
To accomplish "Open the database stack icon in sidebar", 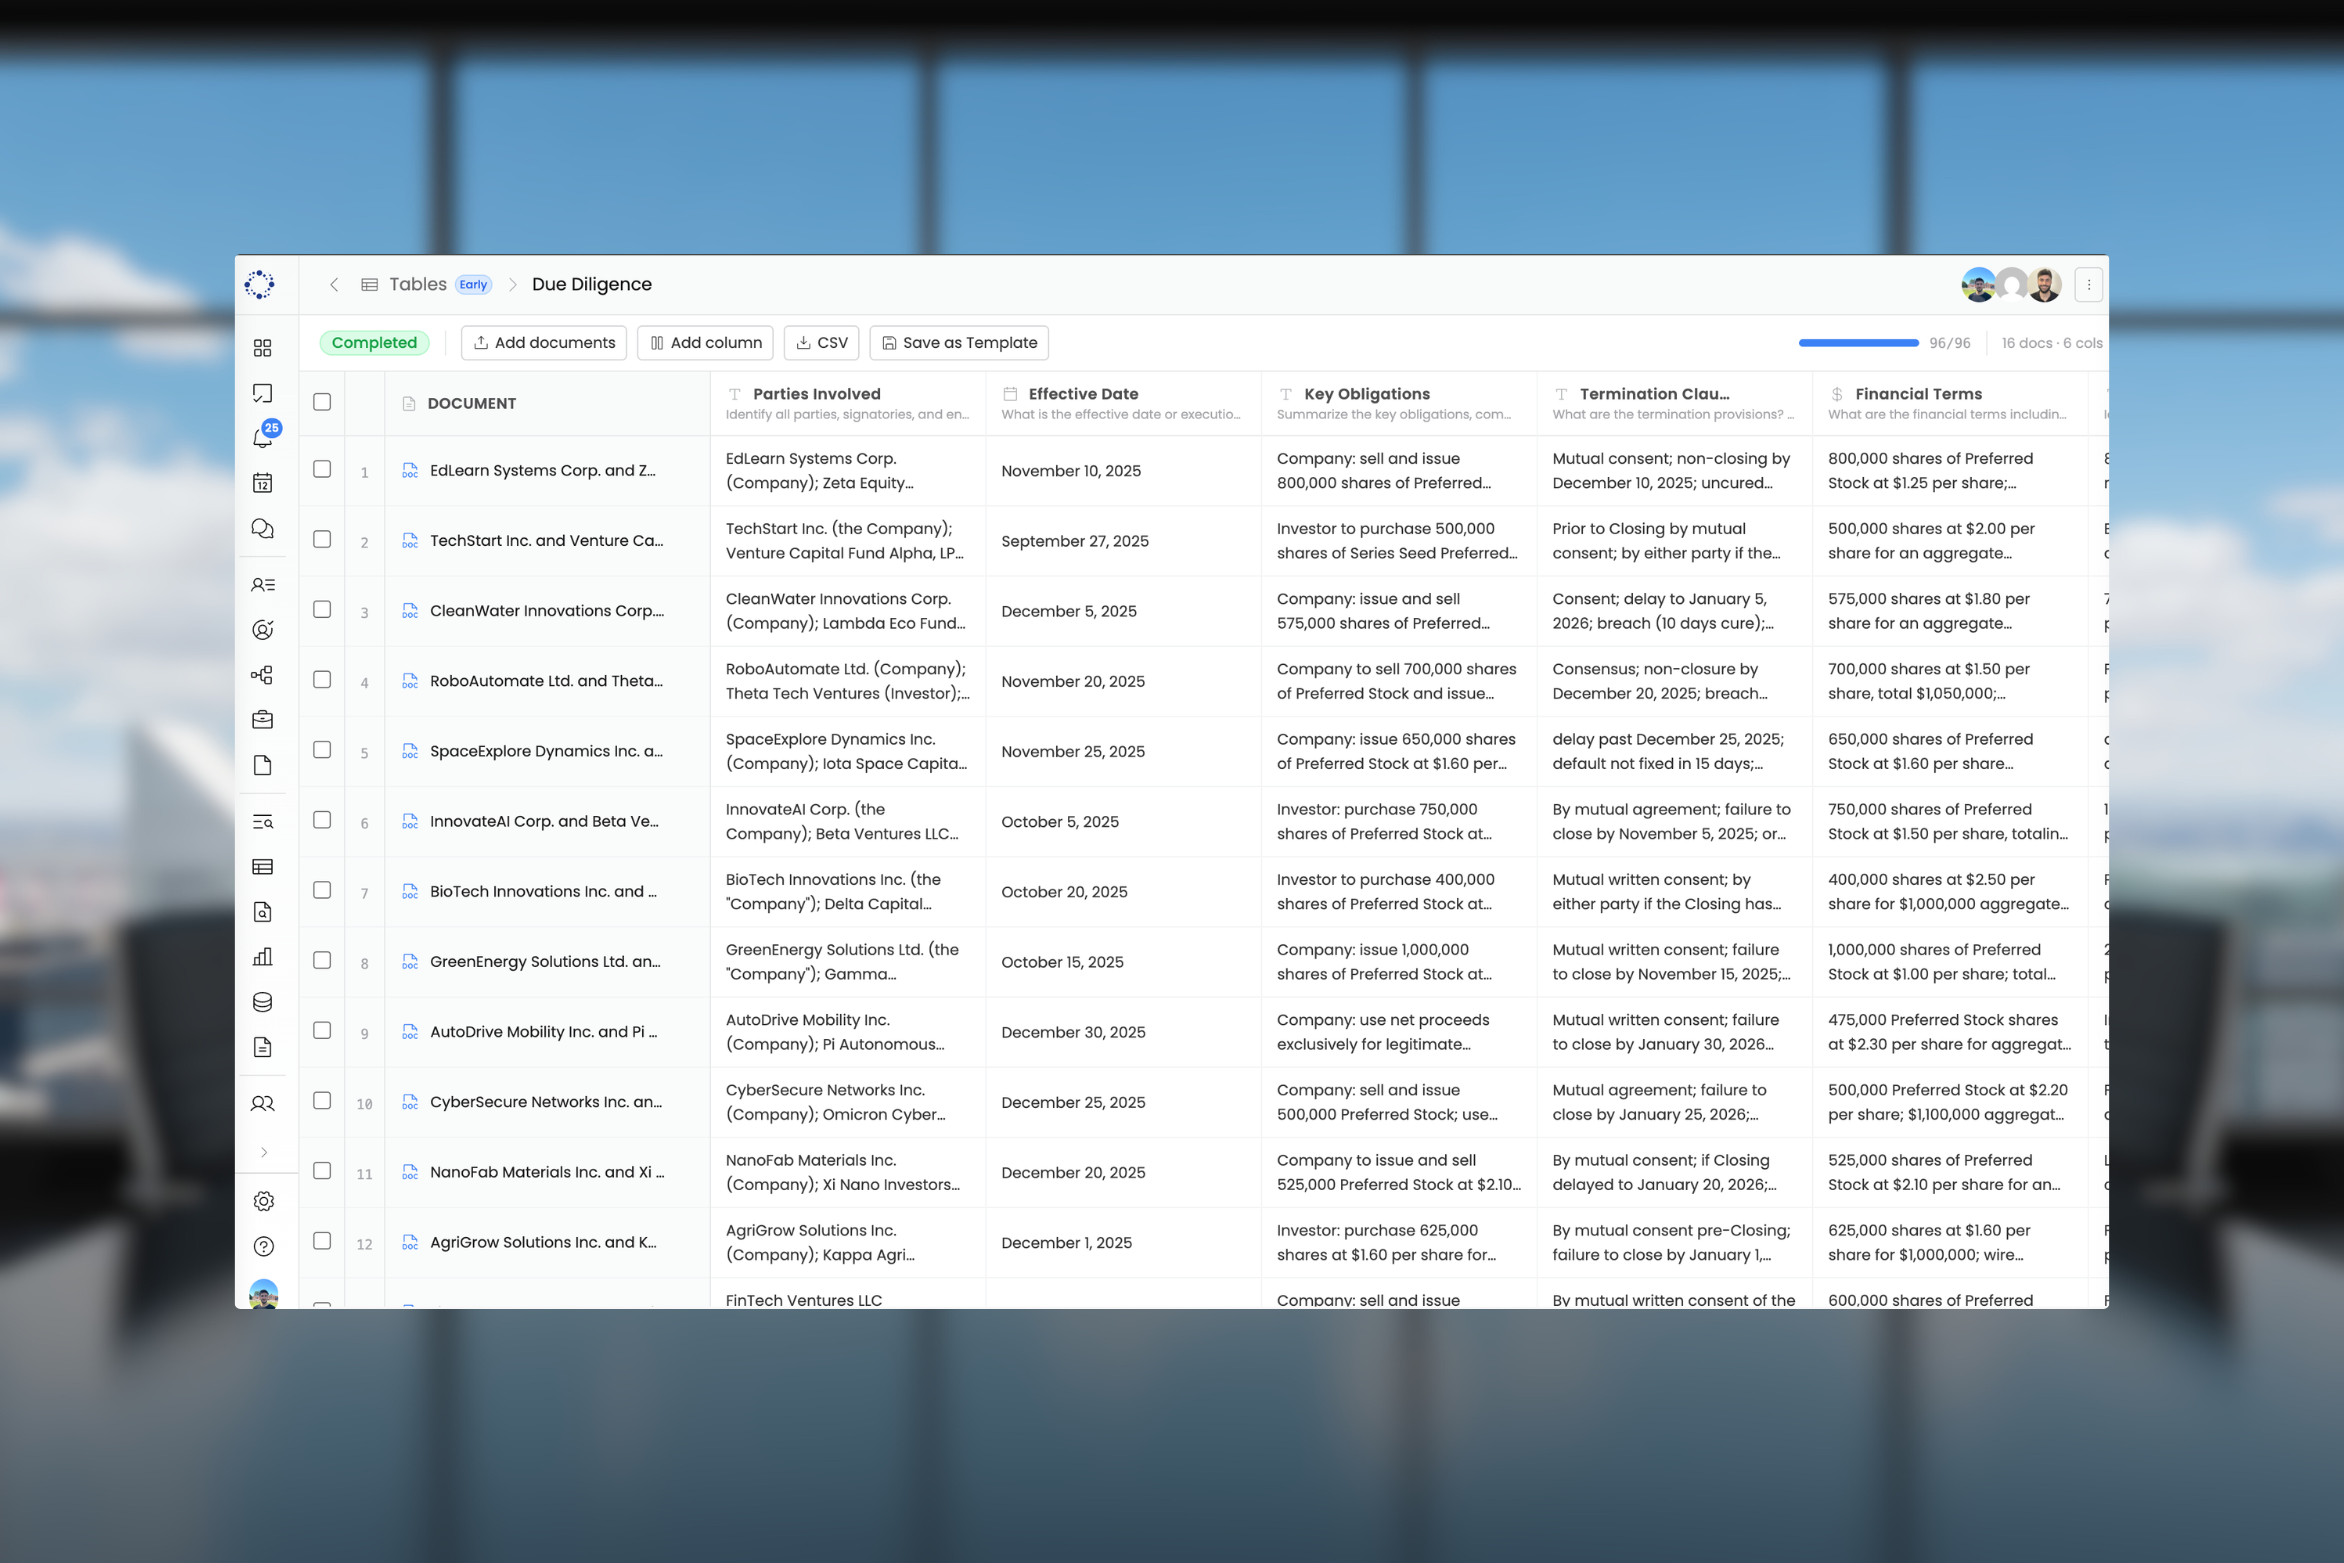I will [x=263, y=1002].
